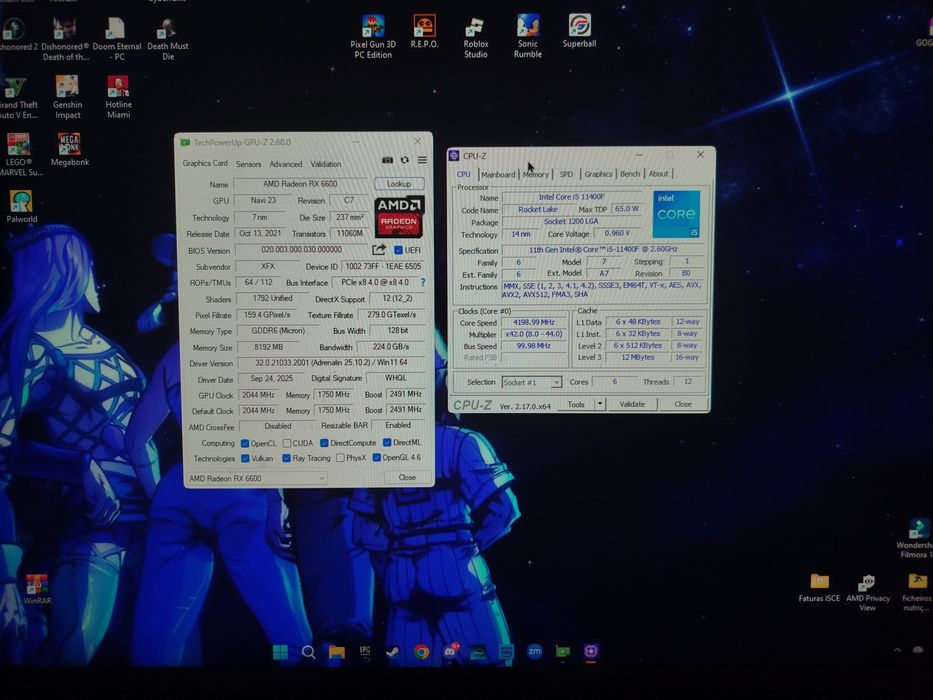Click the Bus Interface question mark
933x700 pixels.
(423, 282)
